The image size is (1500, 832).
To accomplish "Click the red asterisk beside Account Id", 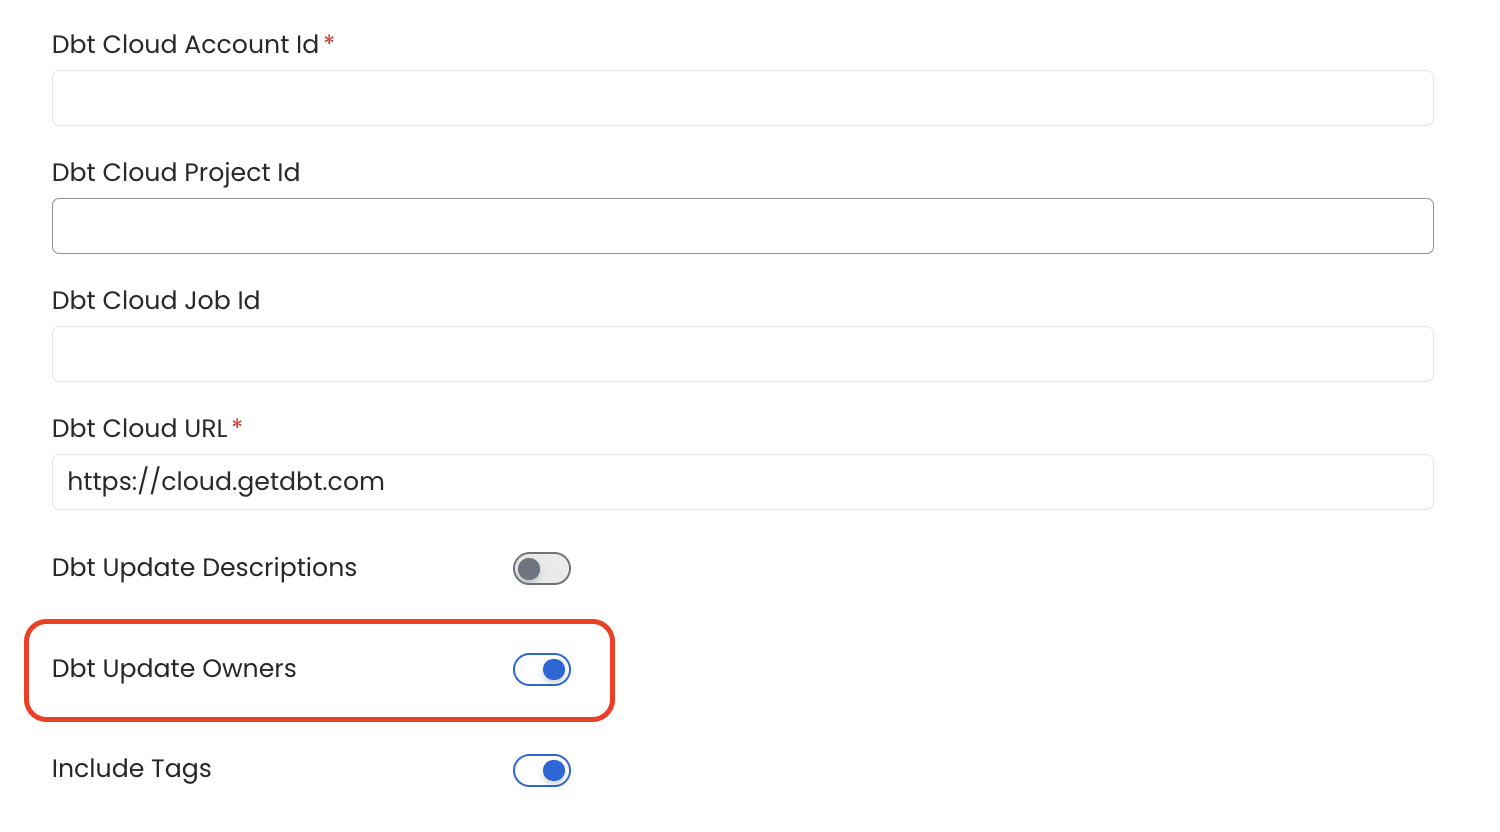I will coord(329,41).
